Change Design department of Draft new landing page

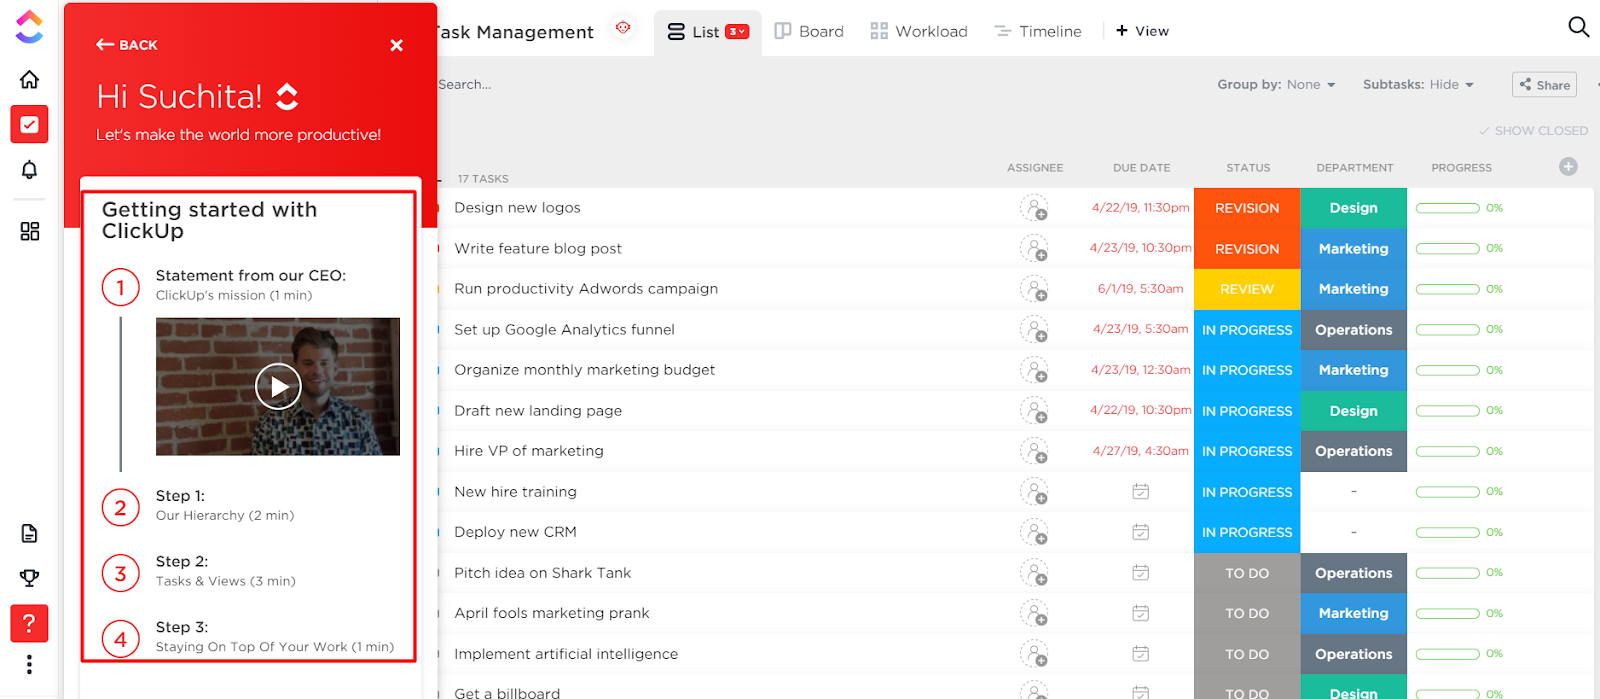(x=1354, y=411)
